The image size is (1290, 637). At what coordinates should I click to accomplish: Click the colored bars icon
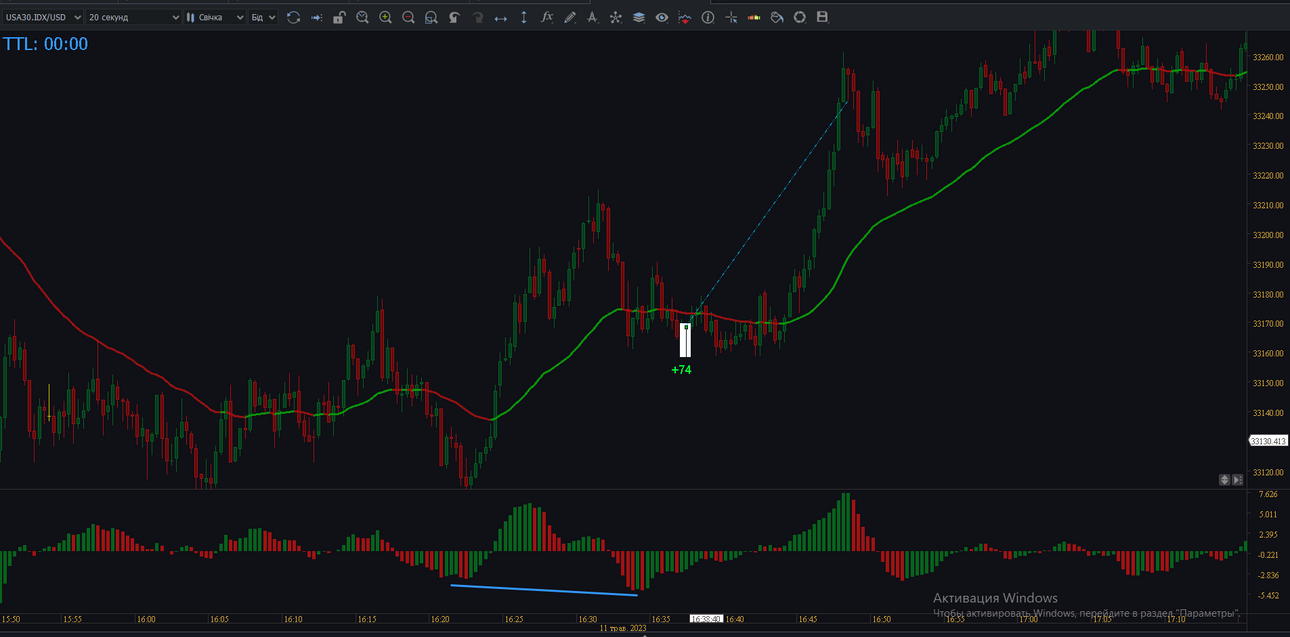point(754,17)
